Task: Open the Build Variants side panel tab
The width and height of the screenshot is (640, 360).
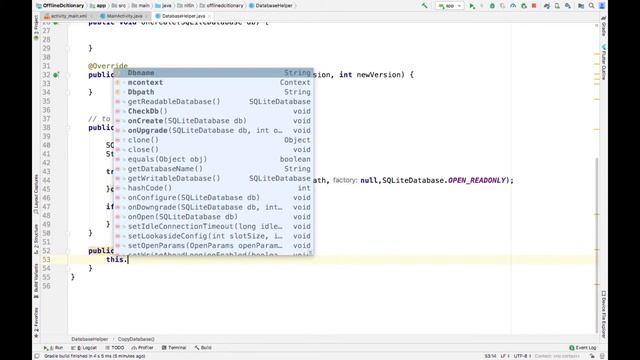Action: pos(36,281)
